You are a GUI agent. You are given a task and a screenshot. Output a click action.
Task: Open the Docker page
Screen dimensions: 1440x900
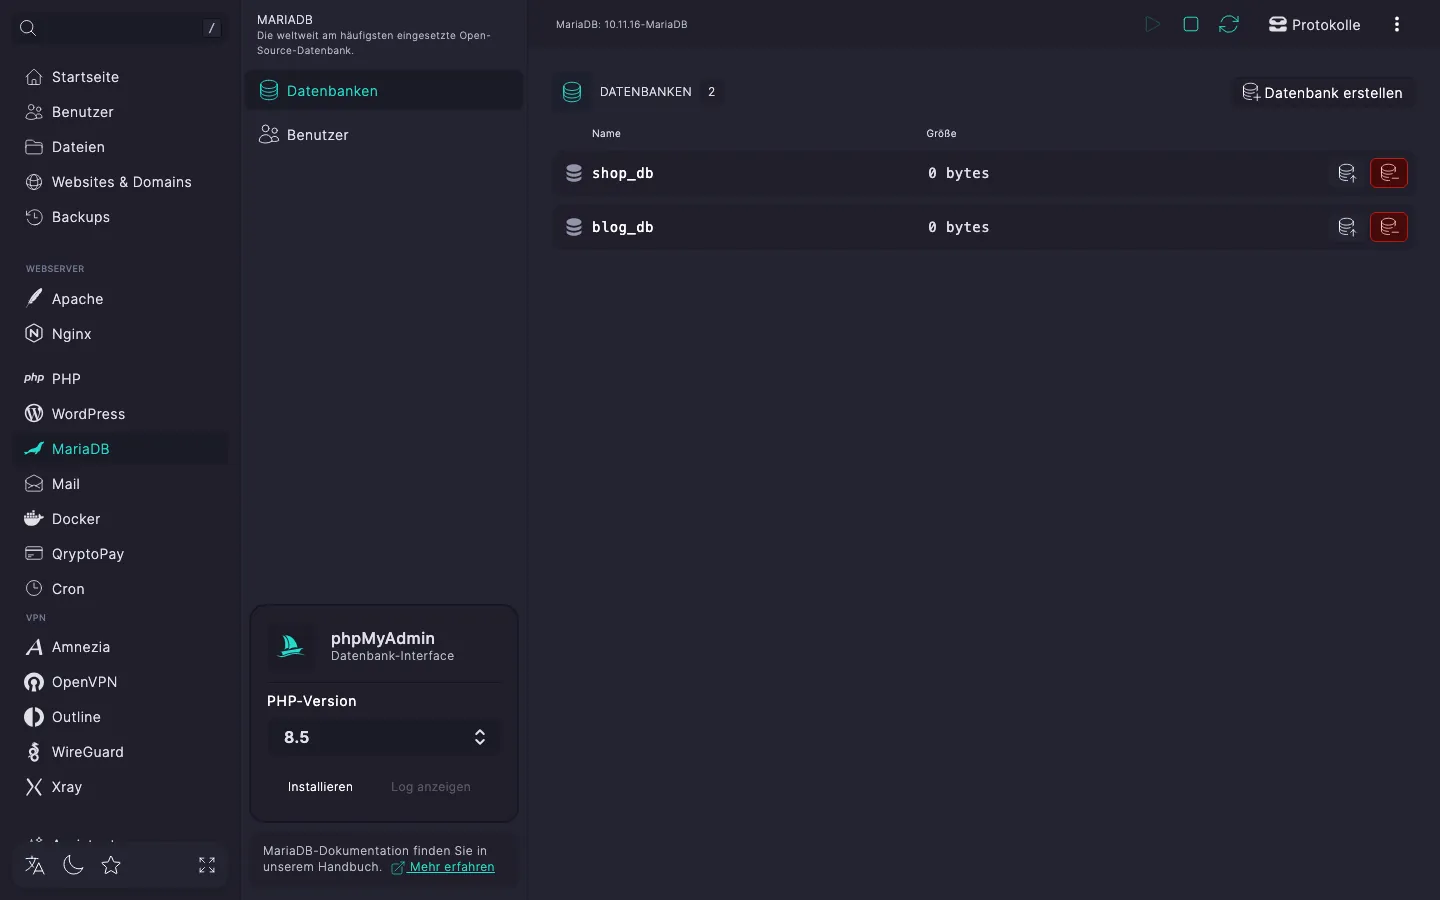[120, 519]
